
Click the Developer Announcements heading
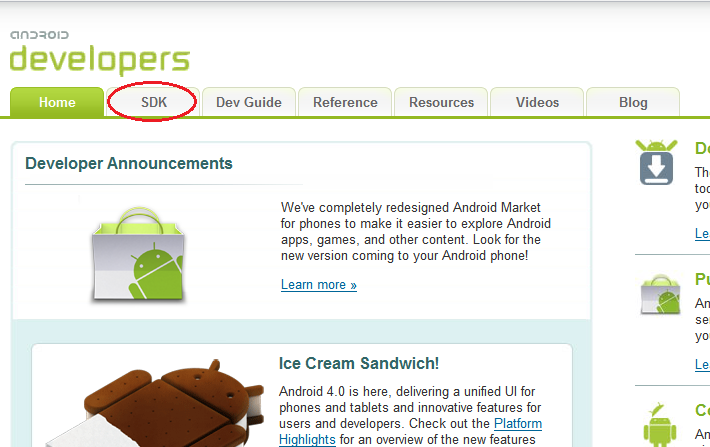click(x=129, y=163)
